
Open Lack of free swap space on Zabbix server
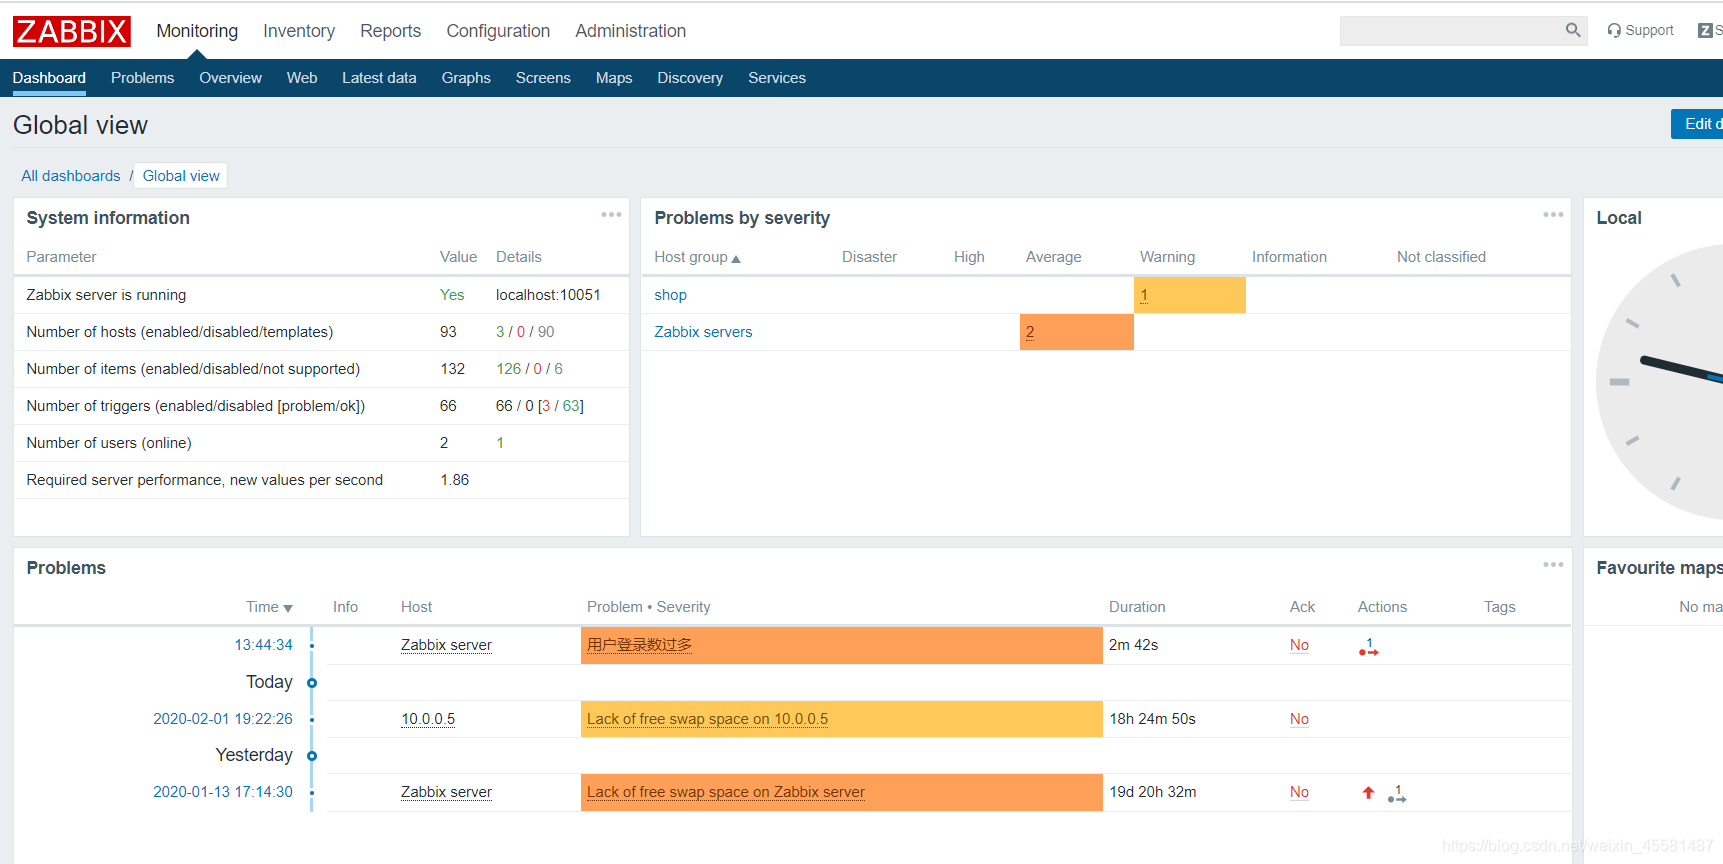pos(726,792)
